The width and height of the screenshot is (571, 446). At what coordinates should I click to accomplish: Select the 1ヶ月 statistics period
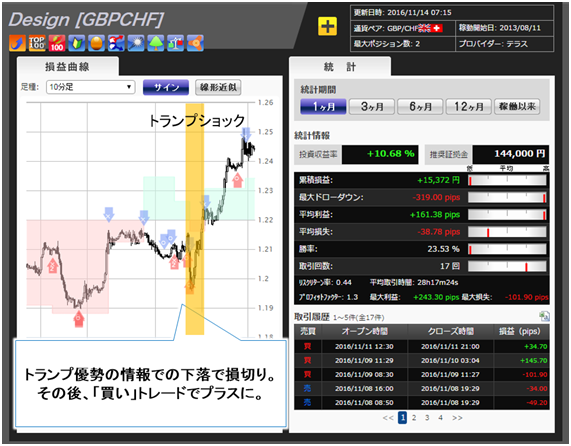coord(323,107)
